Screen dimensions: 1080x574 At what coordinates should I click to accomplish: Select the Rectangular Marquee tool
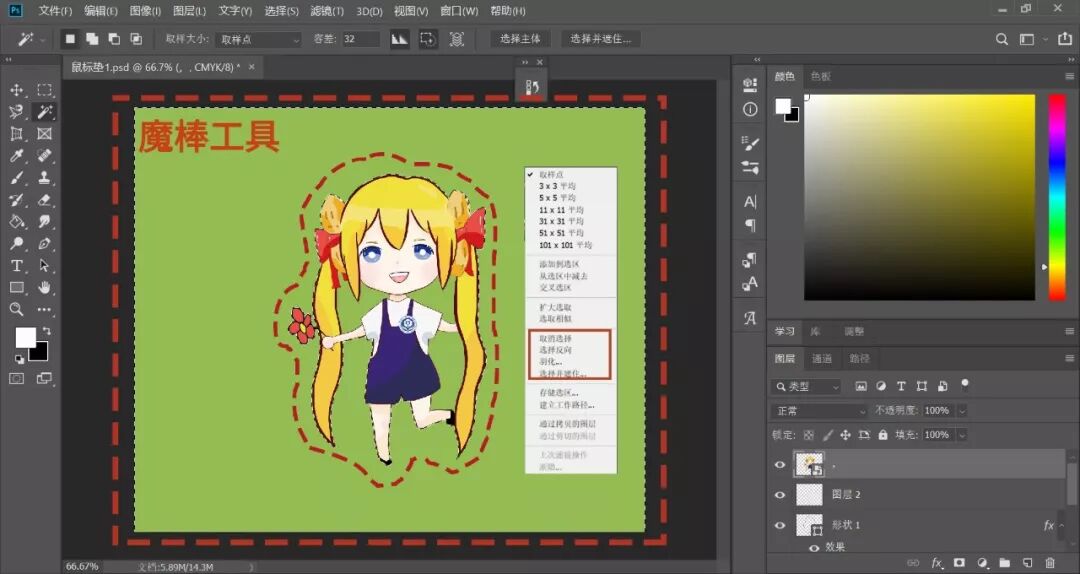[x=44, y=90]
